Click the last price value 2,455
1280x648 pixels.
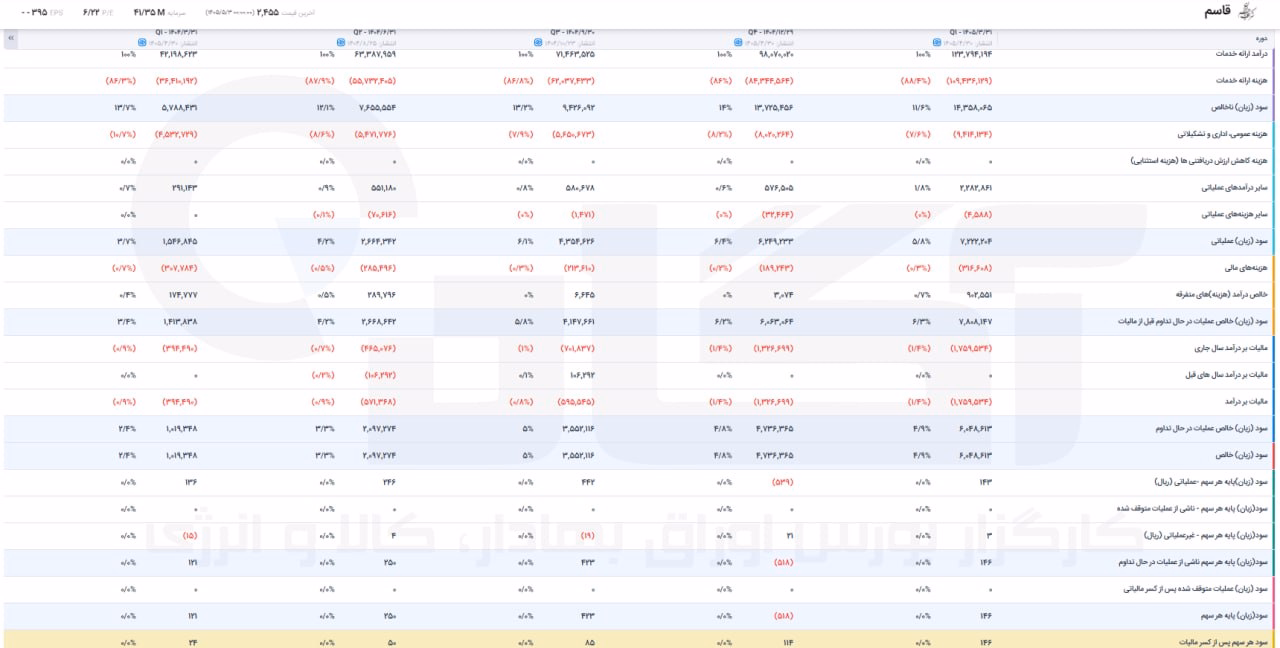tap(267, 12)
